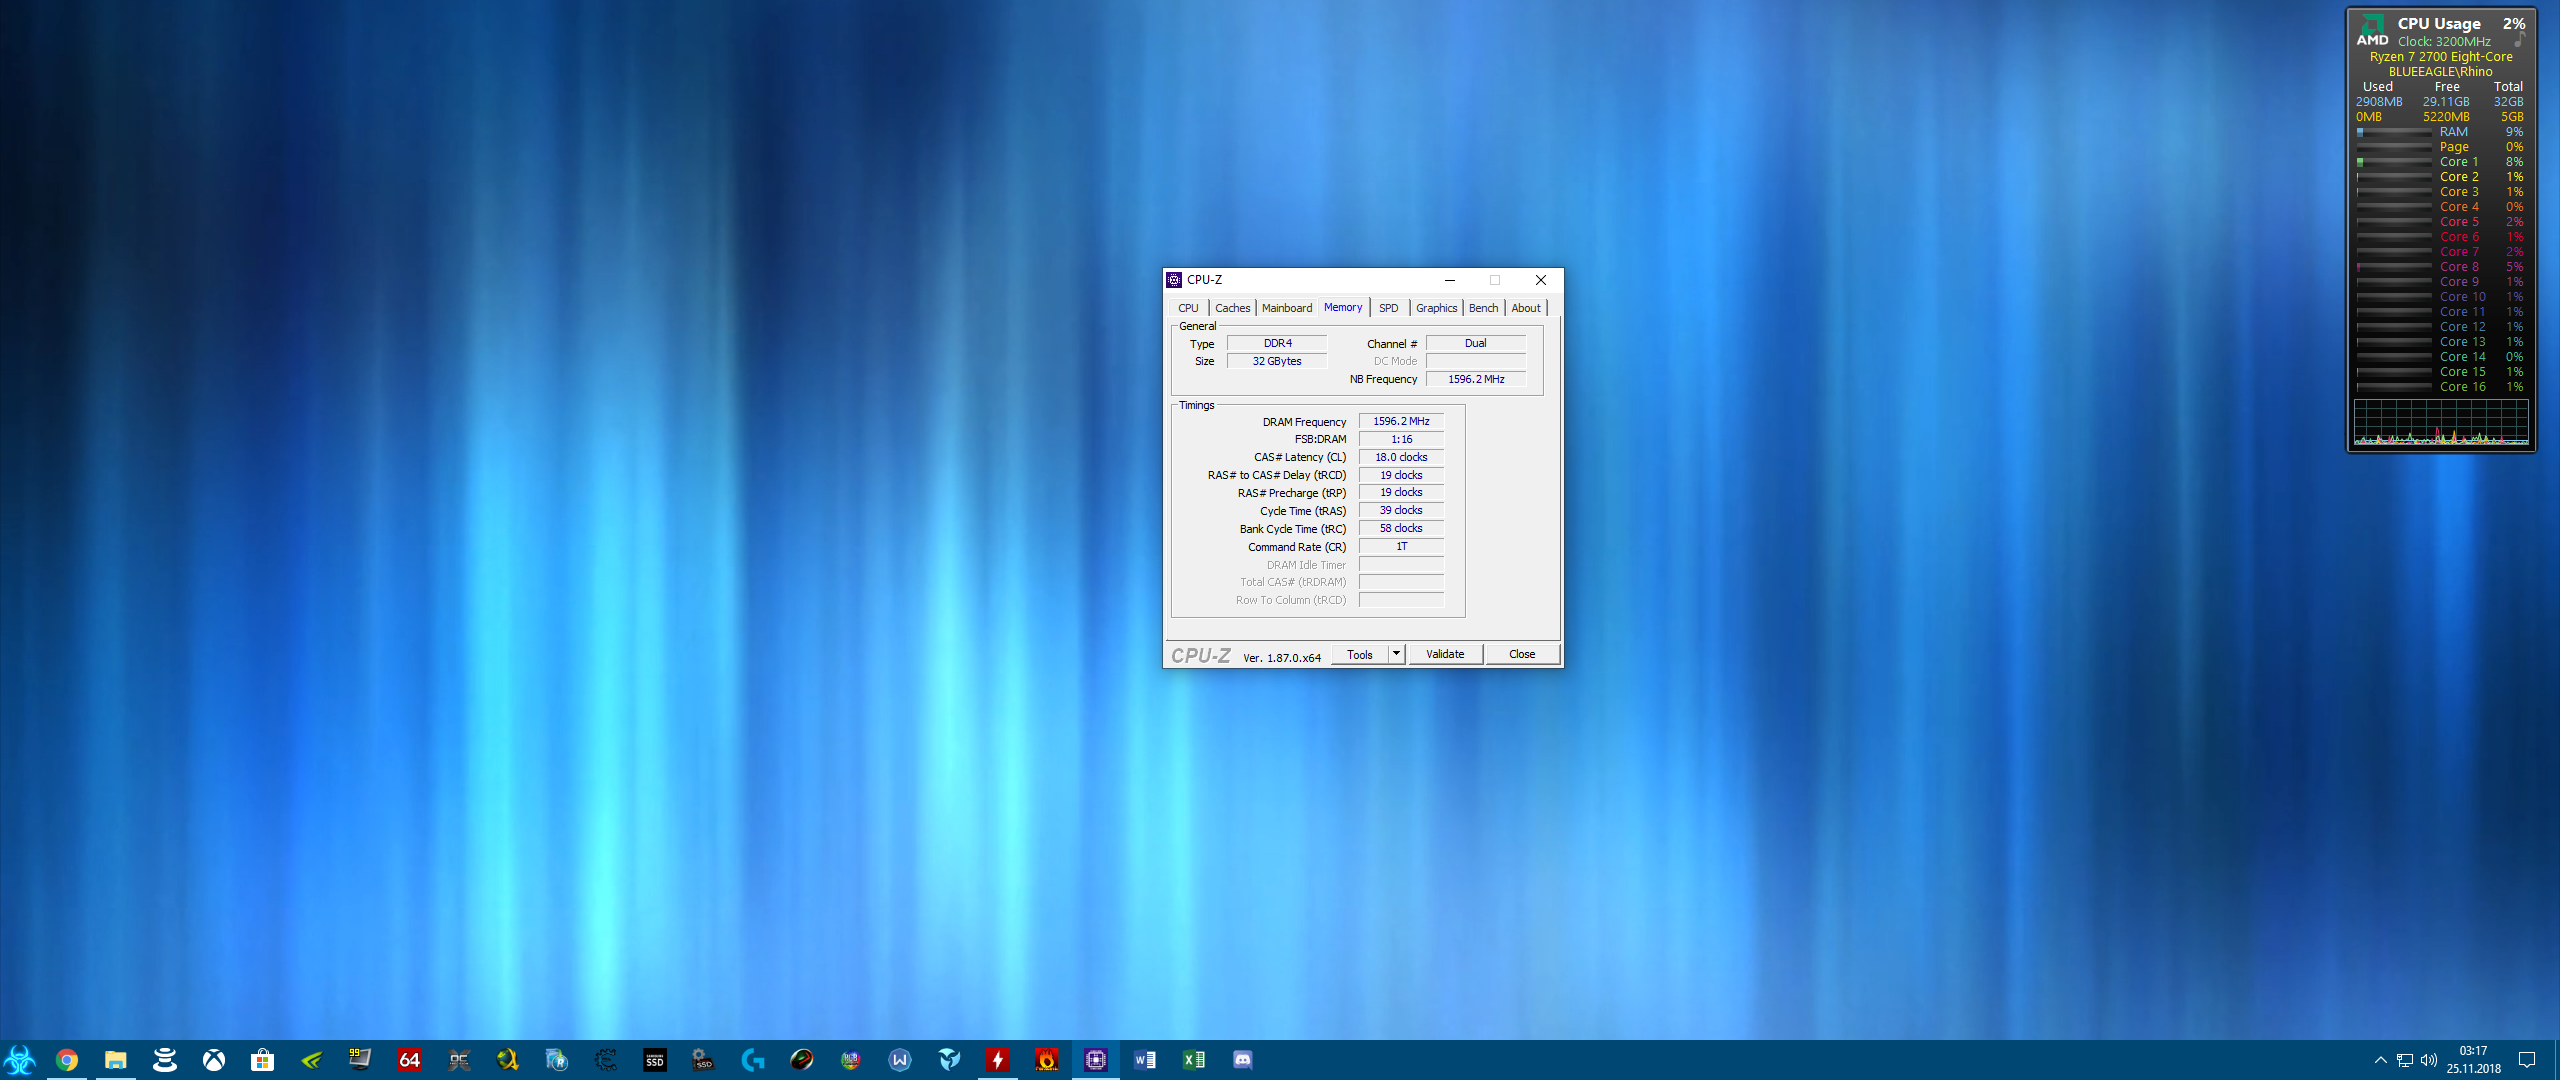Show hidden system tray icons
This screenshot has height=1080, width=2560.
coord(2380,1060)
